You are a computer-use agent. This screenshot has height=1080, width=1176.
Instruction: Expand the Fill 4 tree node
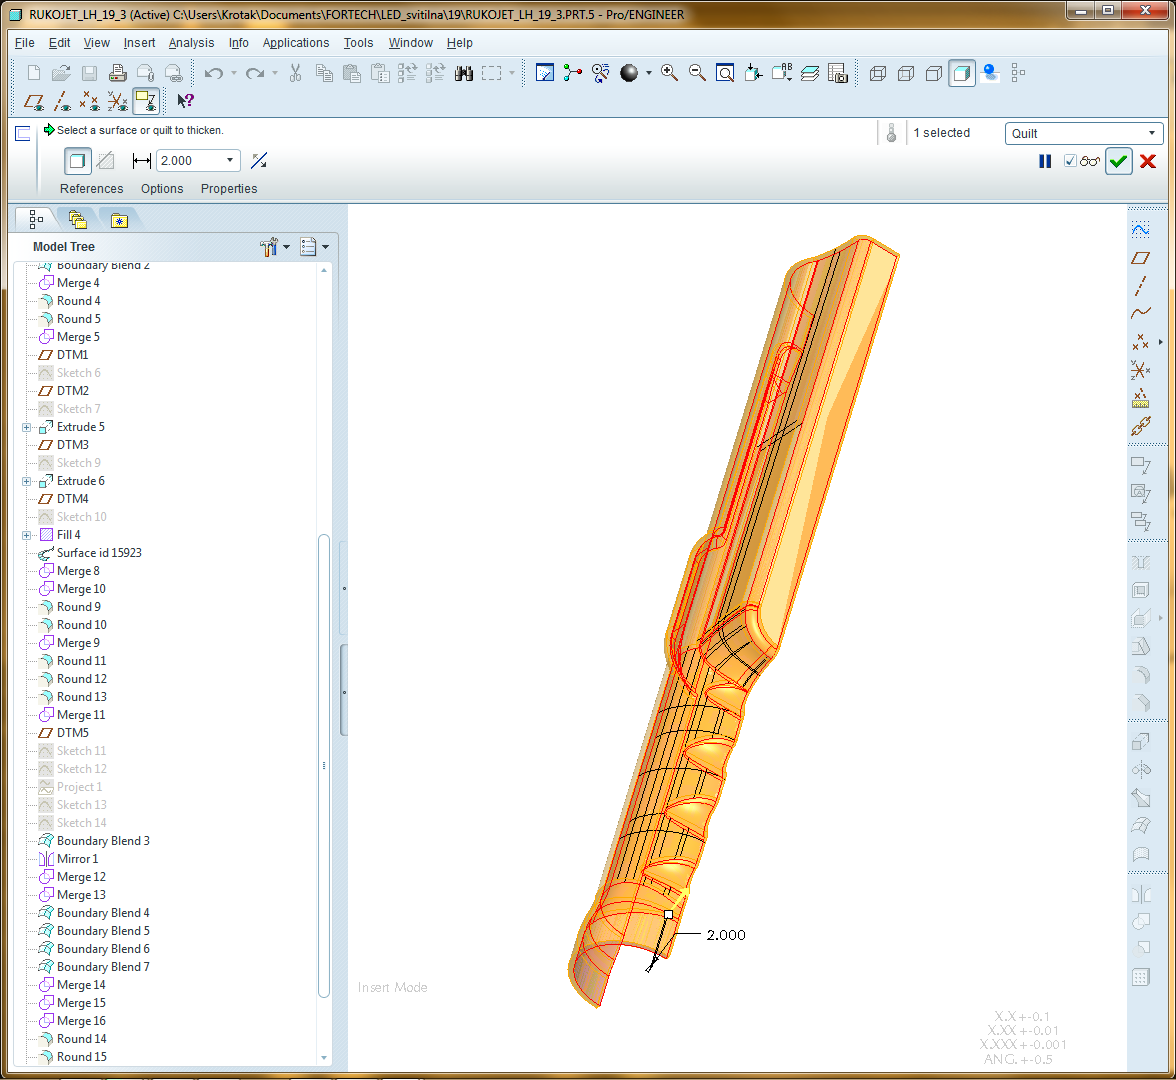pos(26,536)
